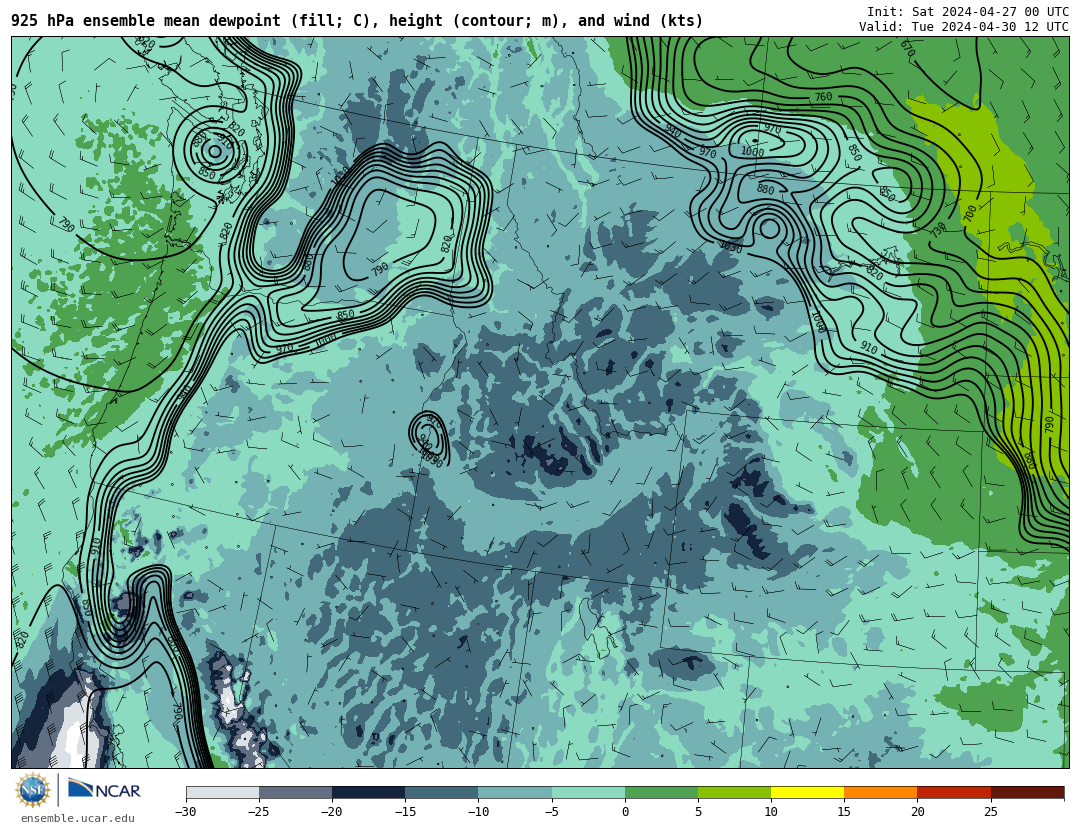Click the NSF logo

33,790
